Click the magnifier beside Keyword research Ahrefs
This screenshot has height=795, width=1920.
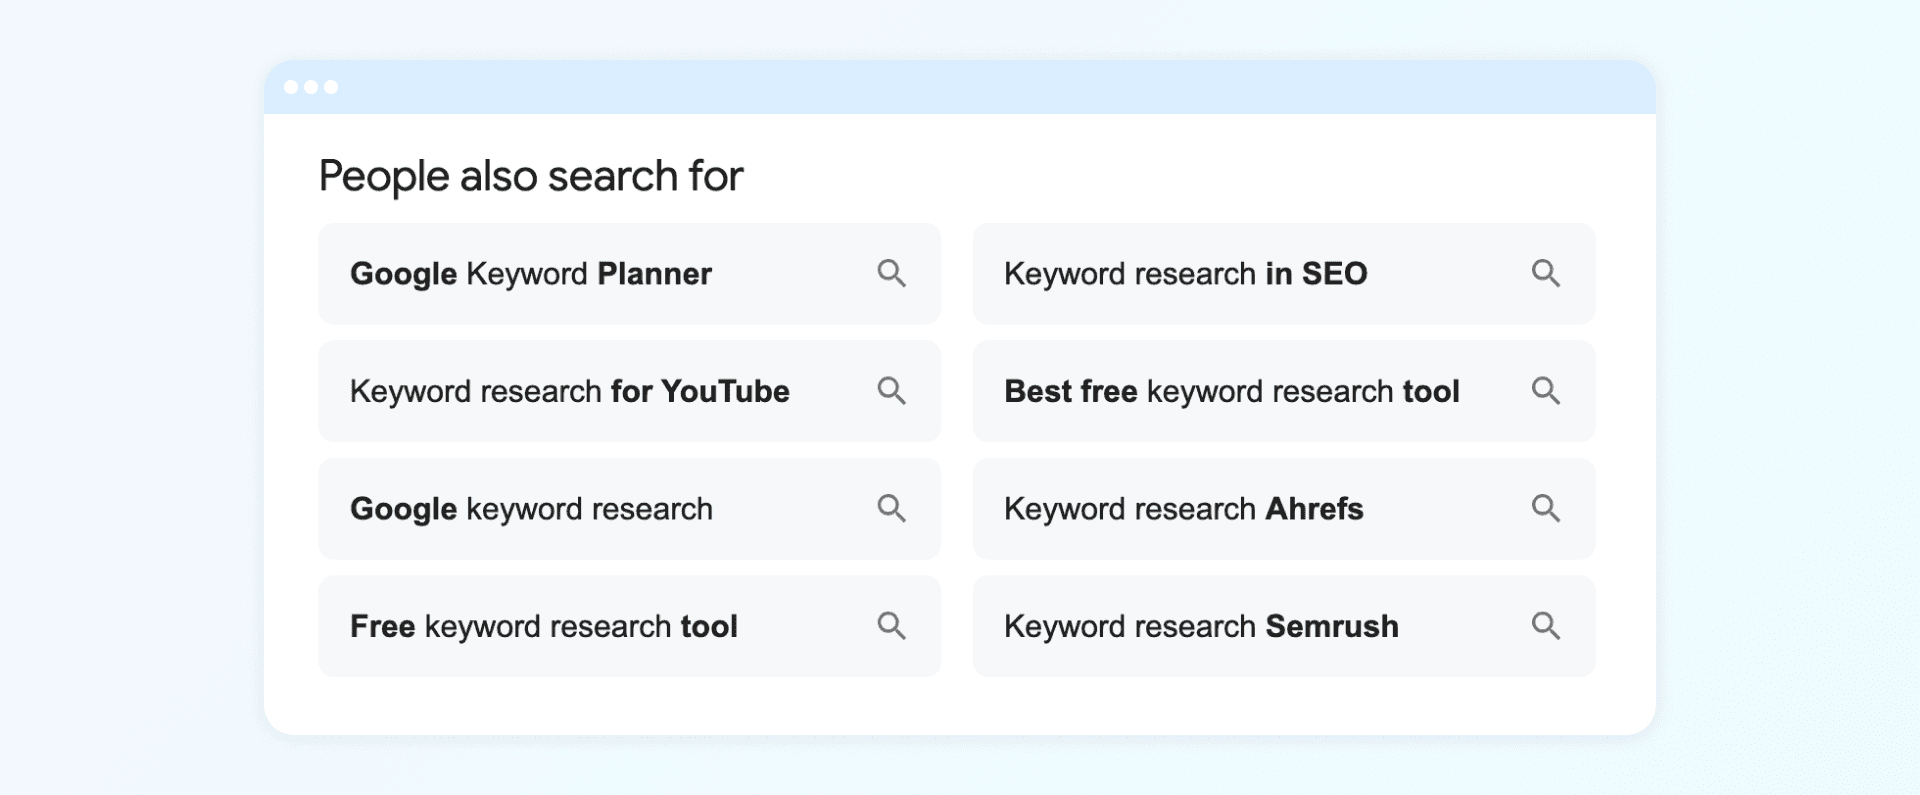[x=1546, y=509]
